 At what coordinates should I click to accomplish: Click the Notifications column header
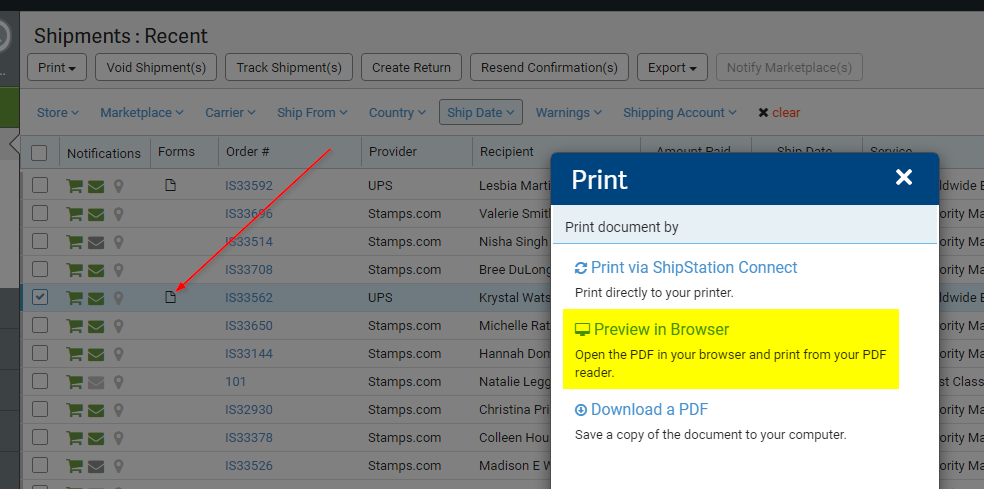pyautogui.click(x=104, y=153)
